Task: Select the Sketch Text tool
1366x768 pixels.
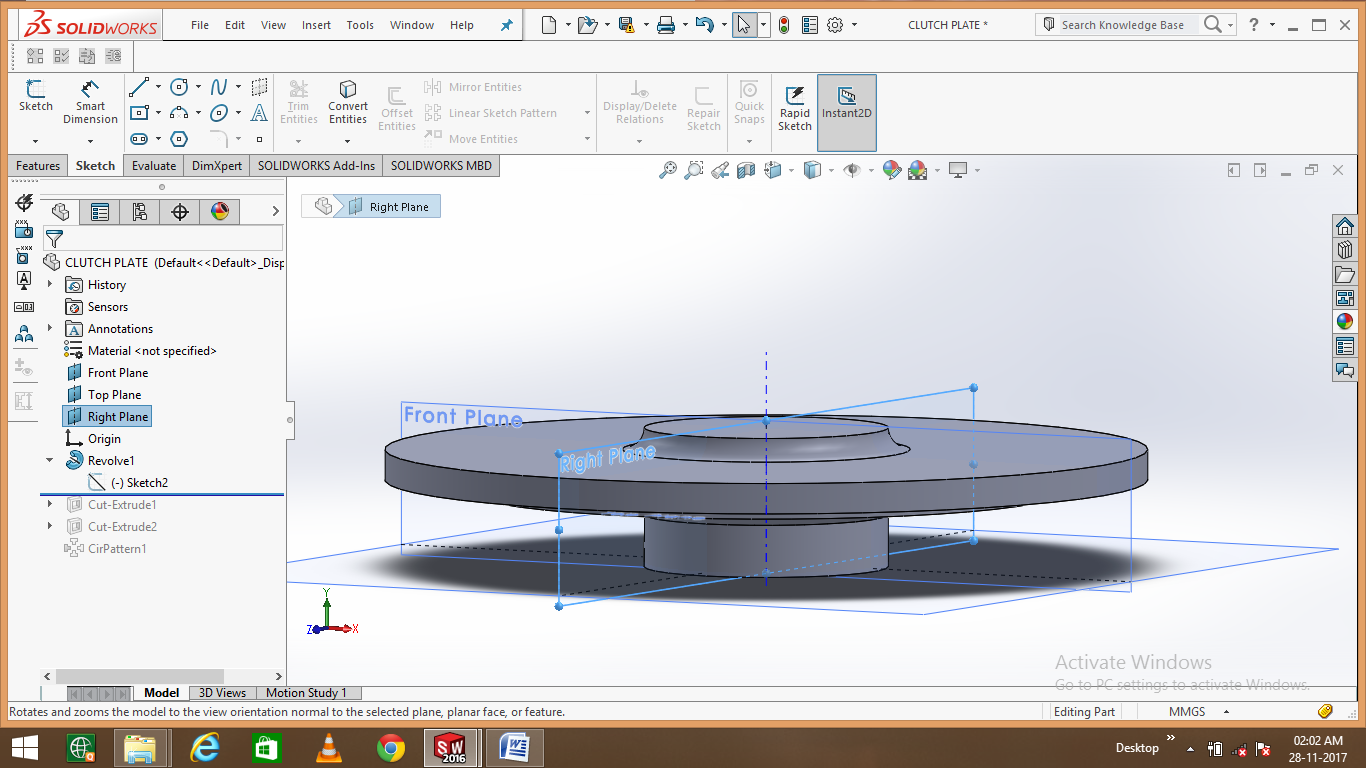Action: click(x=259, y=113)
